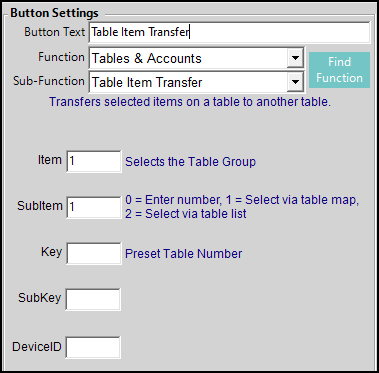Image resolution: width=379 pixels, height=373 pixels.
Task: Click the Button Settings group title
Action: point(54,13)
